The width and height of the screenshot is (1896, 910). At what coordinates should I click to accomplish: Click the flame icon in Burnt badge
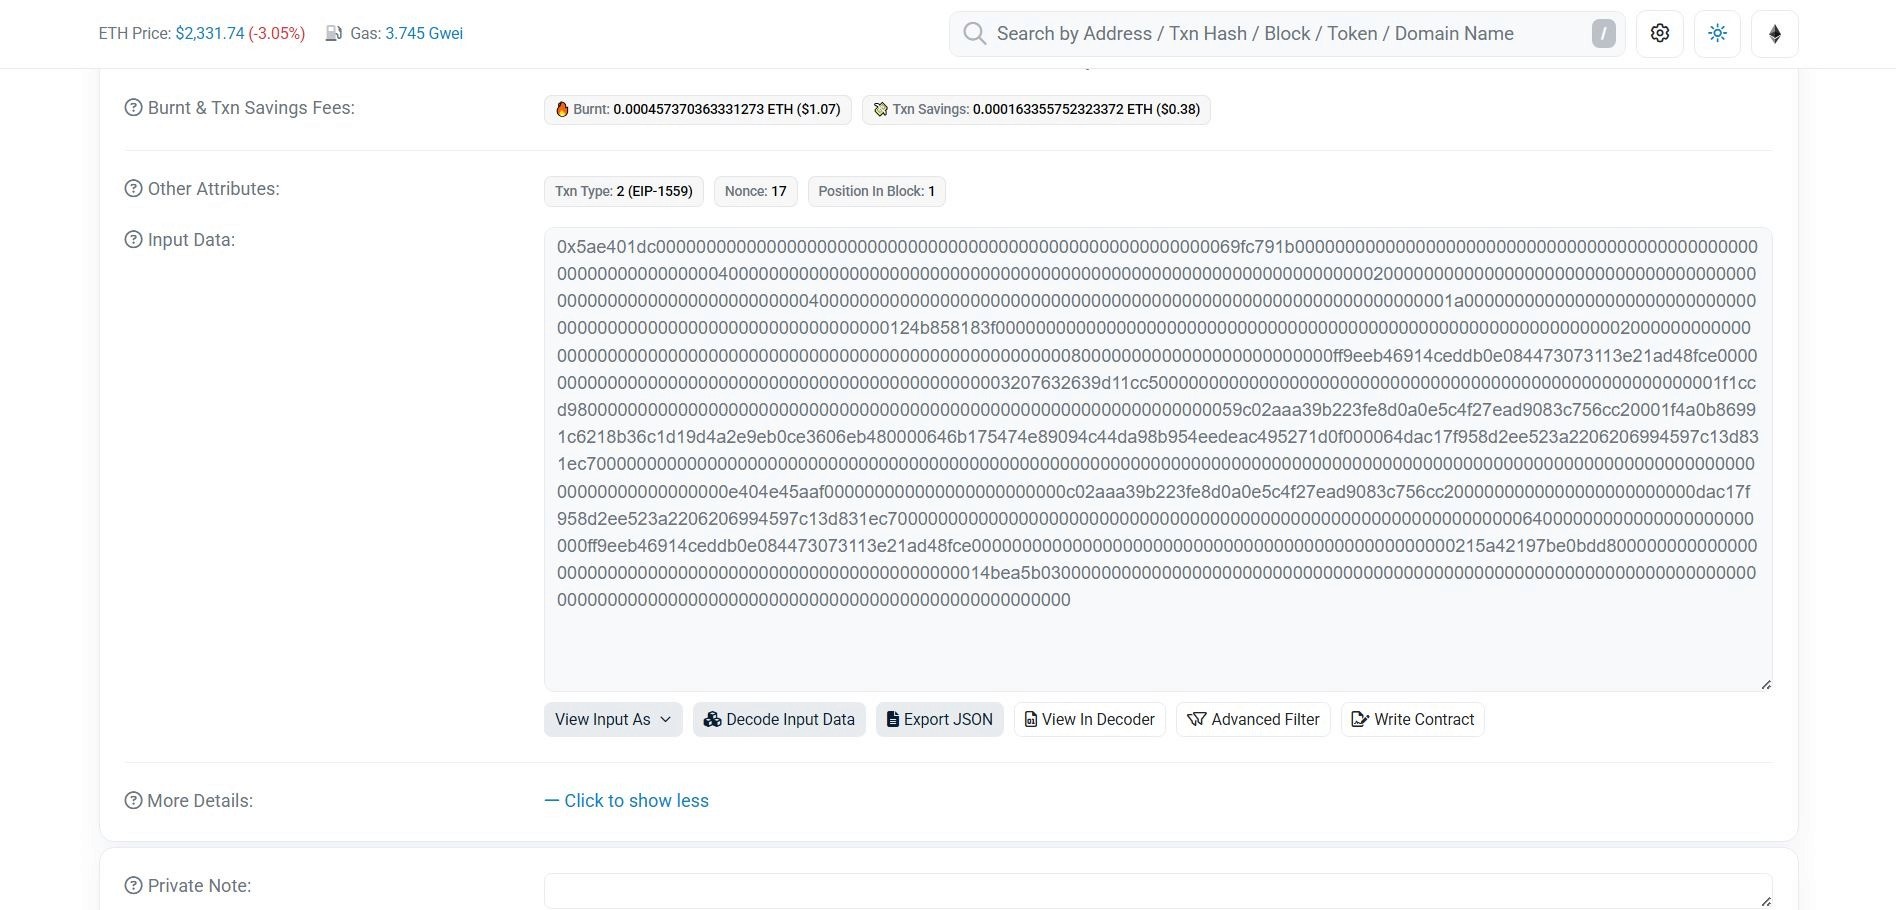point(562,109)
